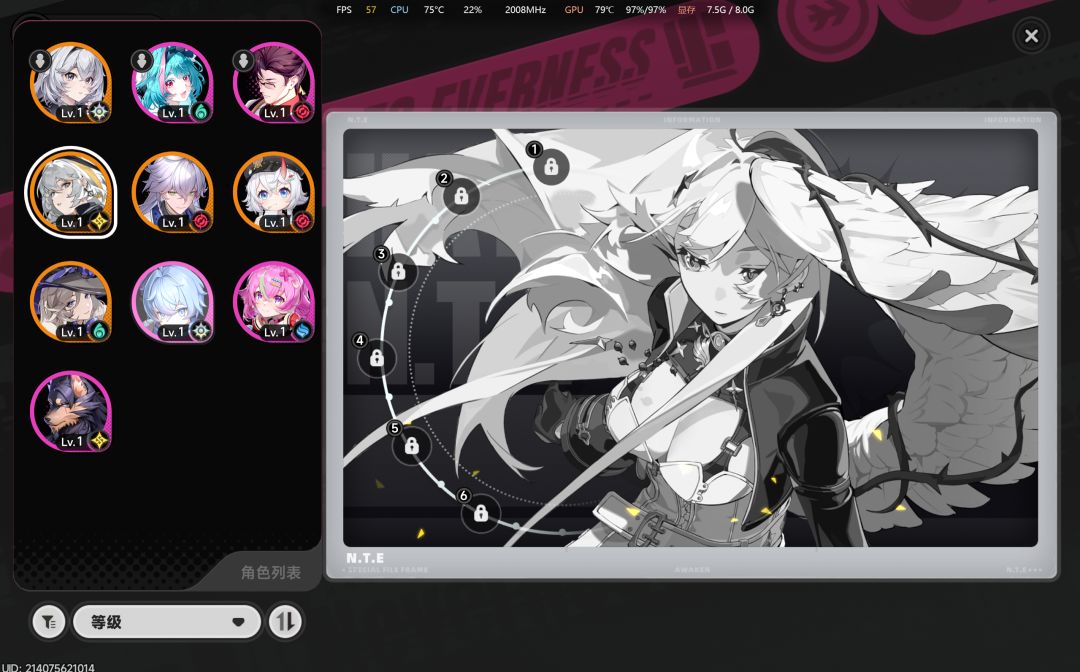Open locked awakening node 1
The image size is (1080, 672).
pyautogui.click(x=550, y=167)
